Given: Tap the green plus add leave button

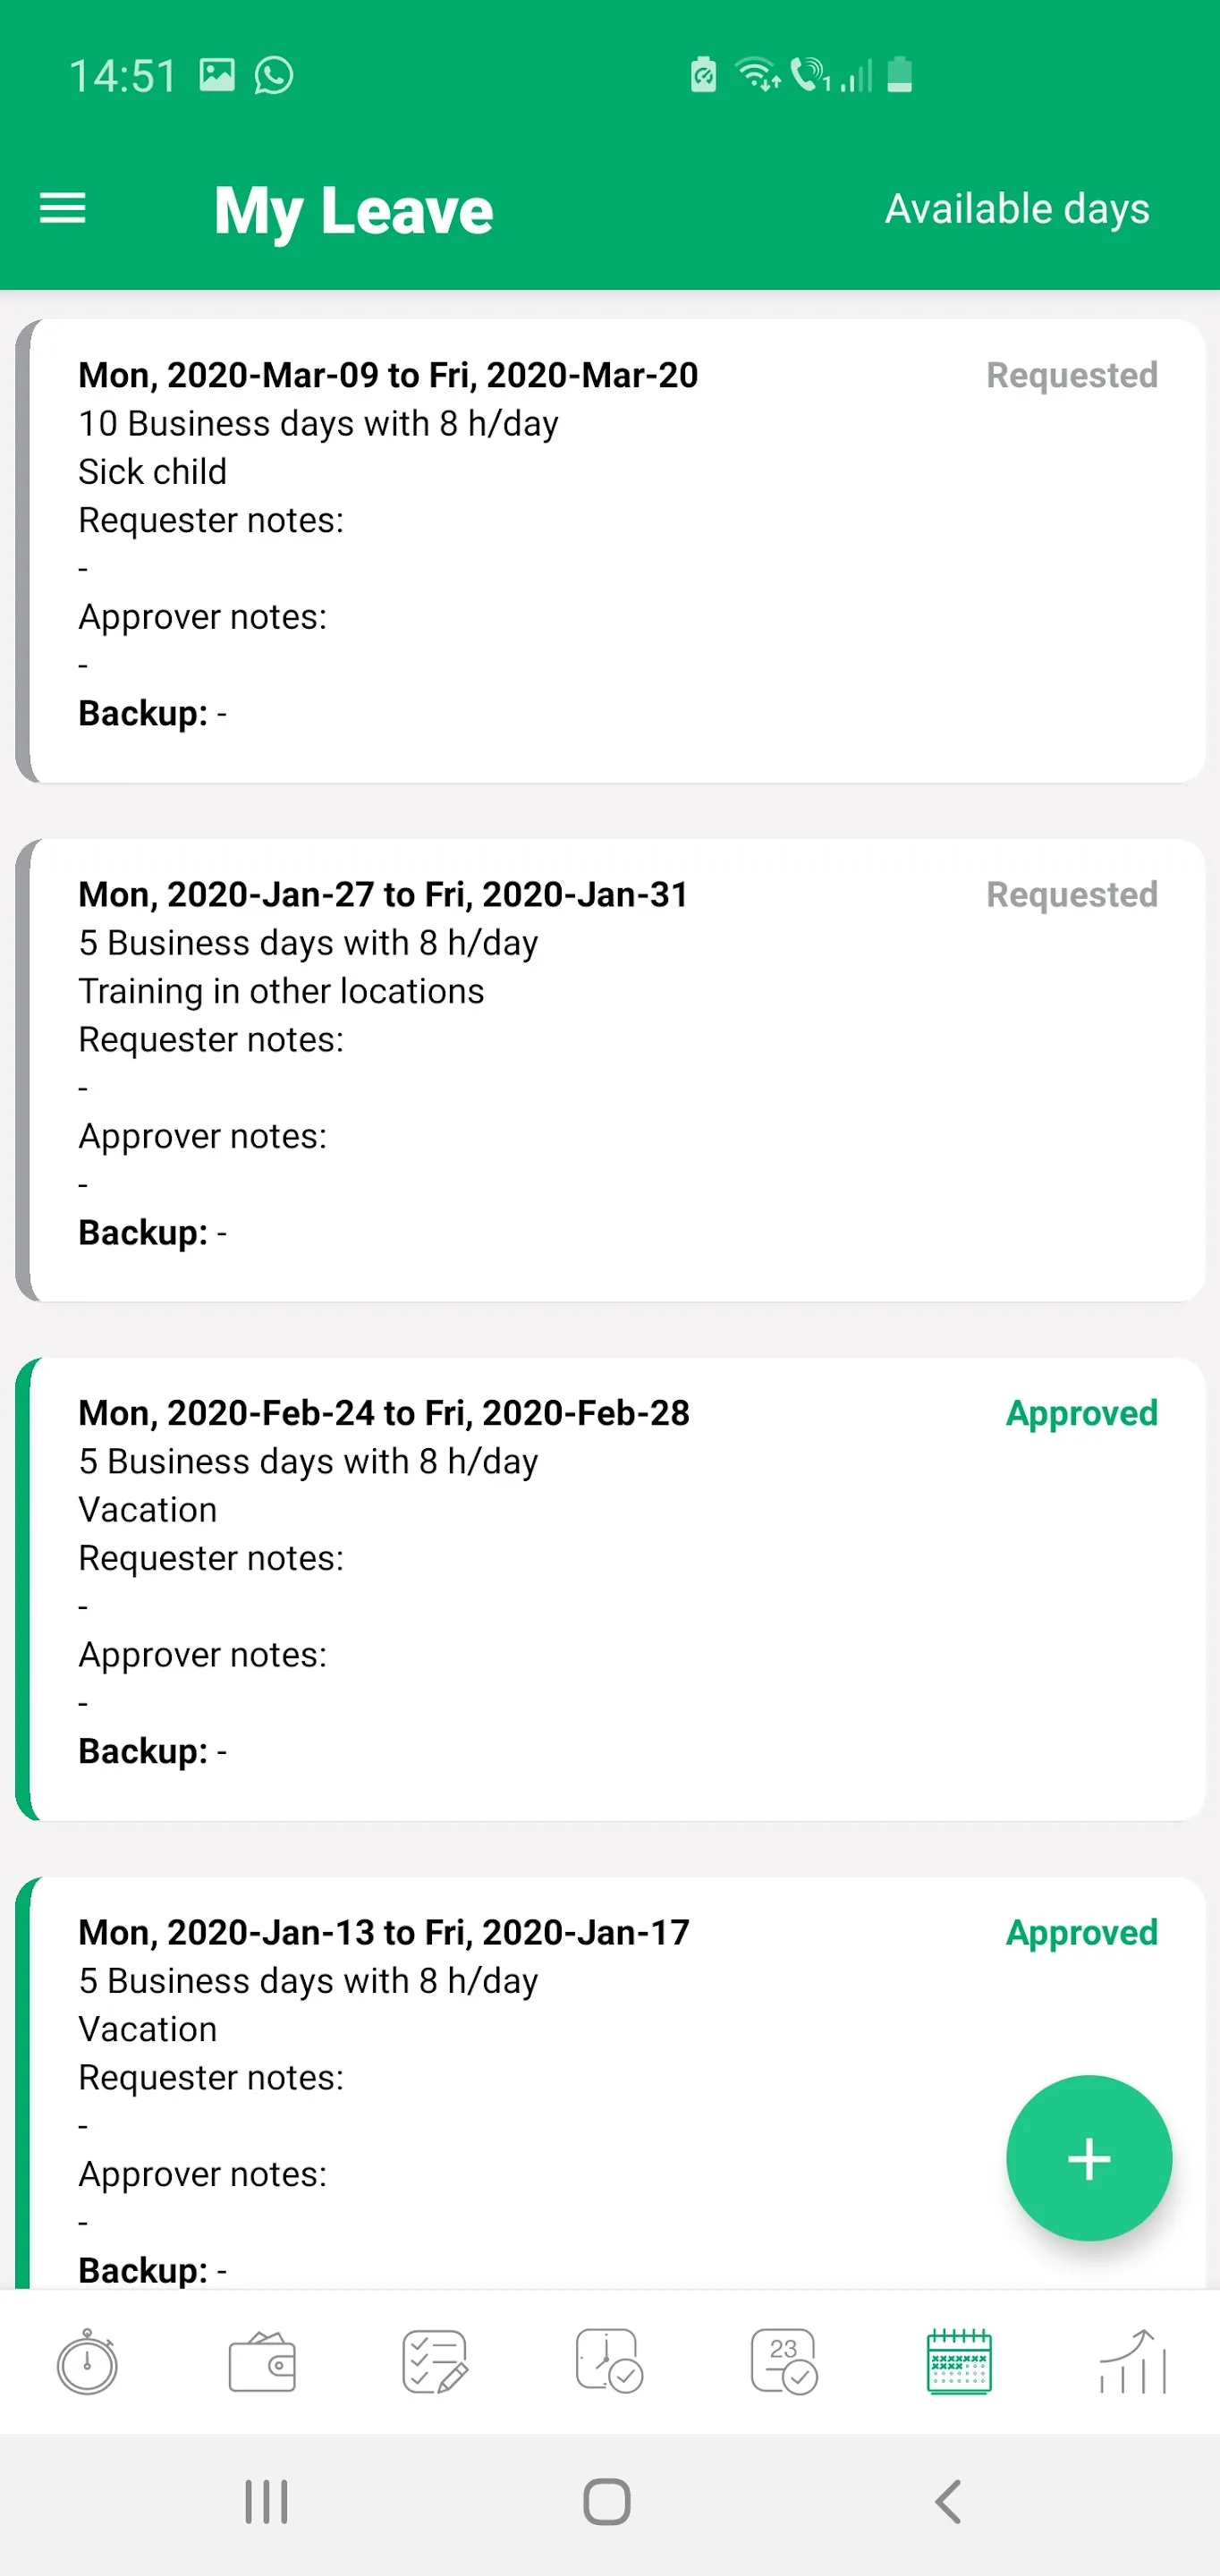Looking at the screenshot, I should click(x=1089, y=2159).
